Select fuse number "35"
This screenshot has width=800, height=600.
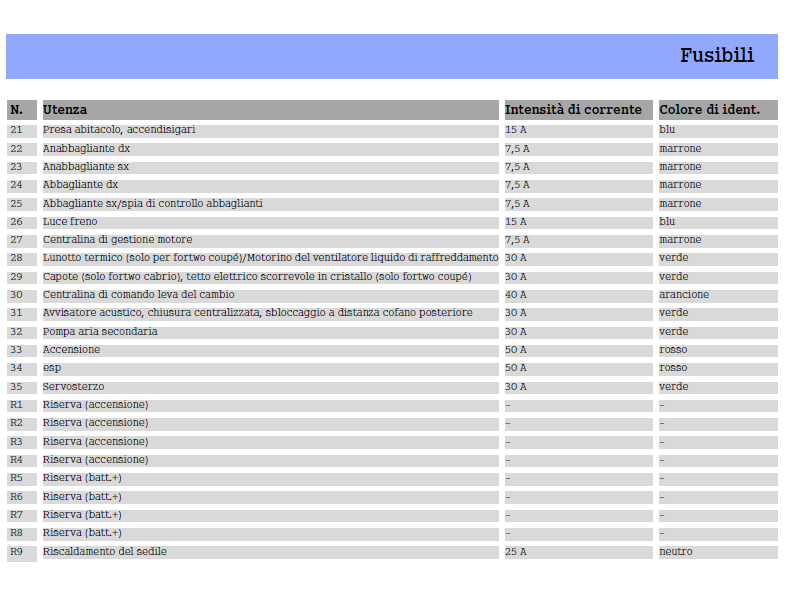(16, 387)
